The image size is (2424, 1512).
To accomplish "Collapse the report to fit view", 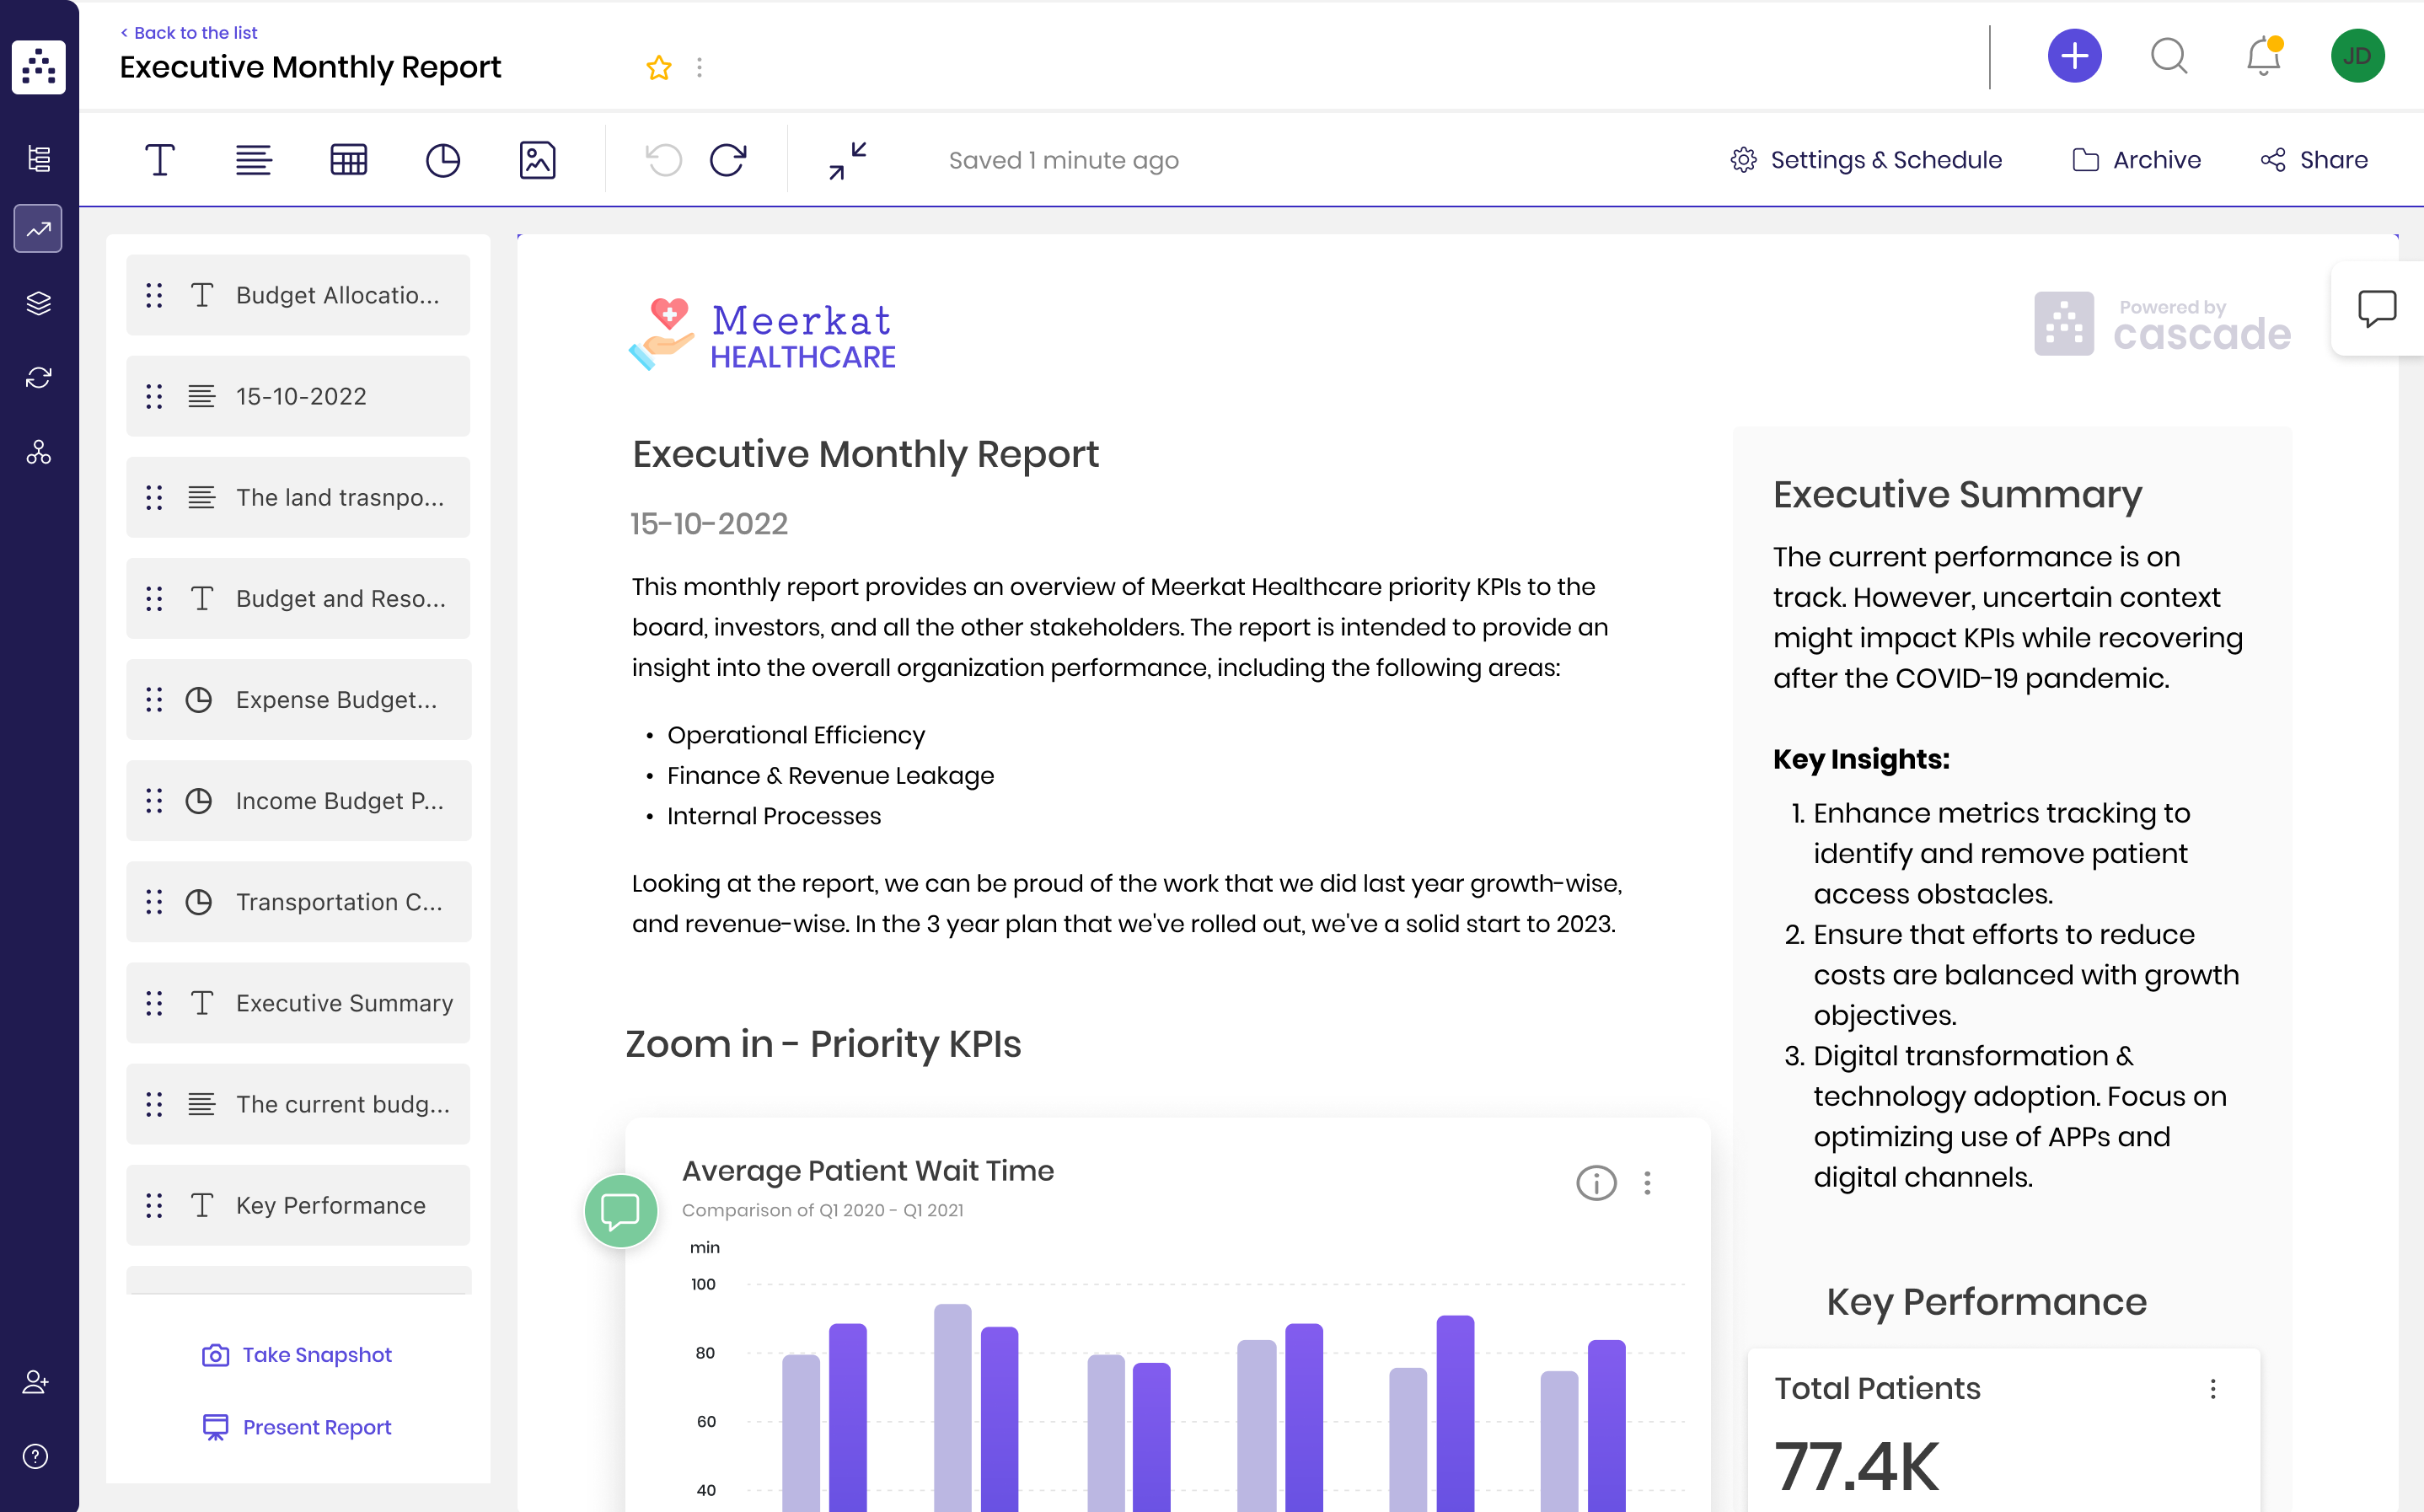I will click(x=845, y=160).
